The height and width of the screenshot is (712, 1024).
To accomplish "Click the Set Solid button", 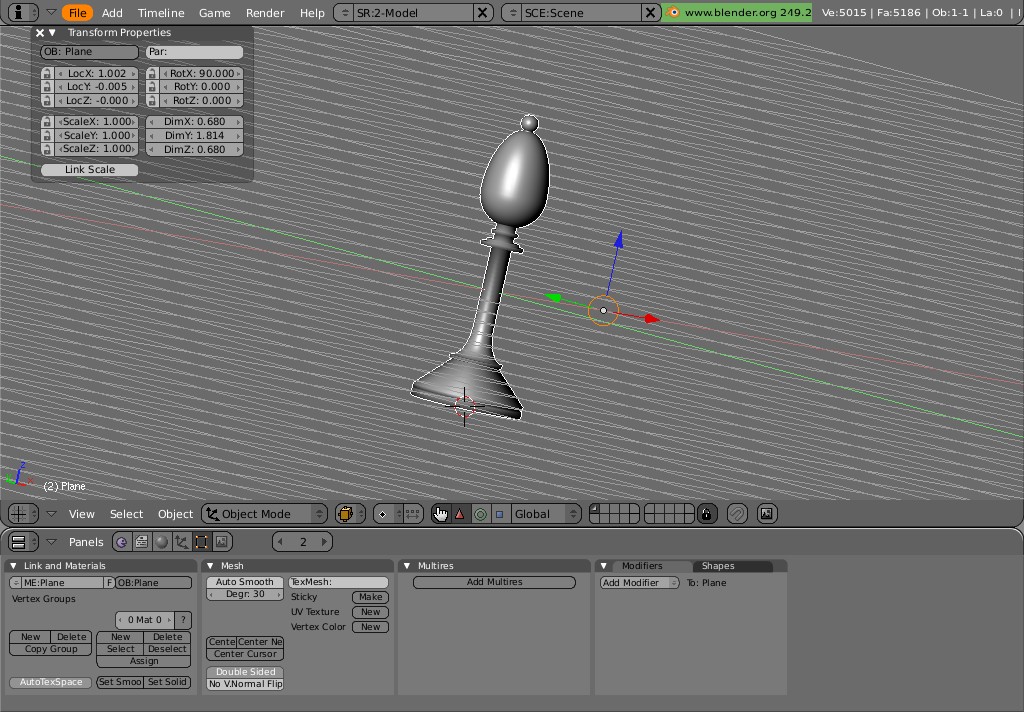I will (167, 682).
